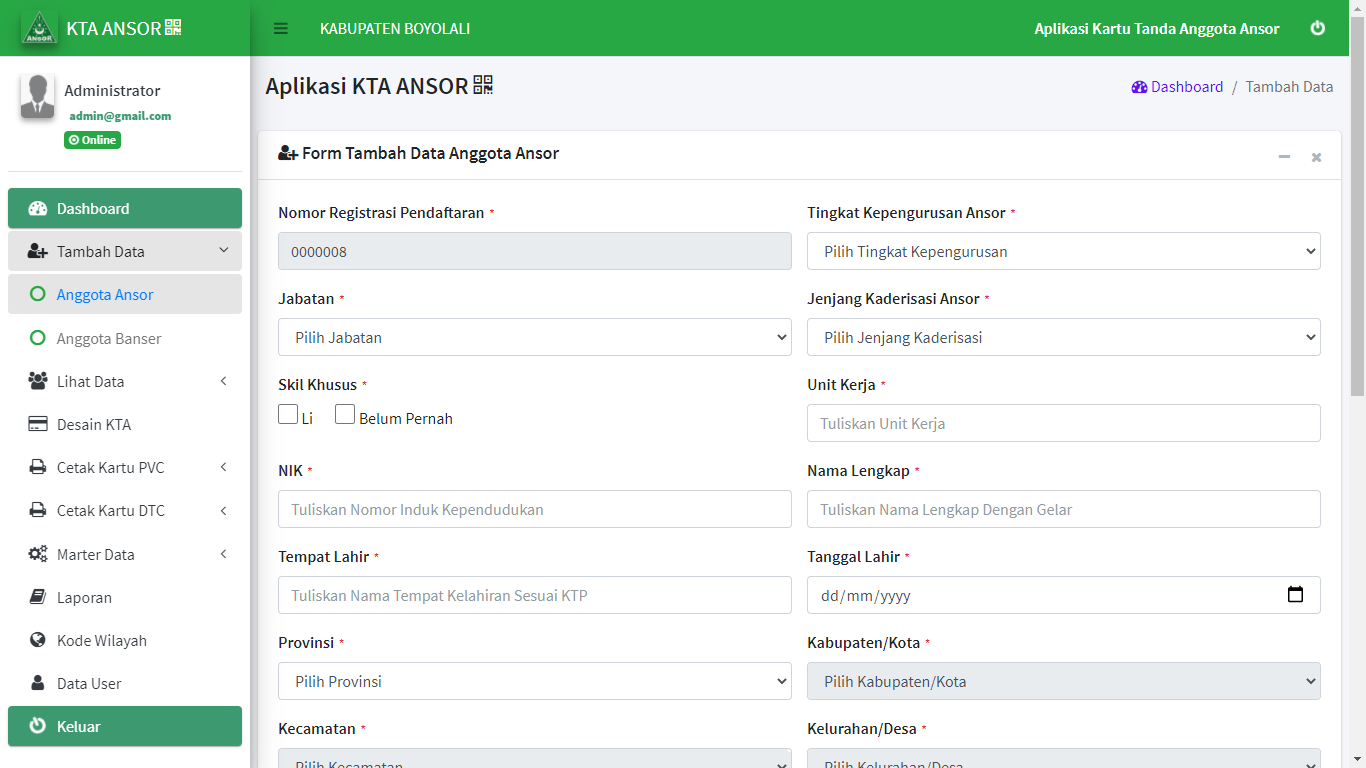Click the KTA ANSOR logo icon
The height and width of the screenshot is (768, 1366).
(40, 28)
